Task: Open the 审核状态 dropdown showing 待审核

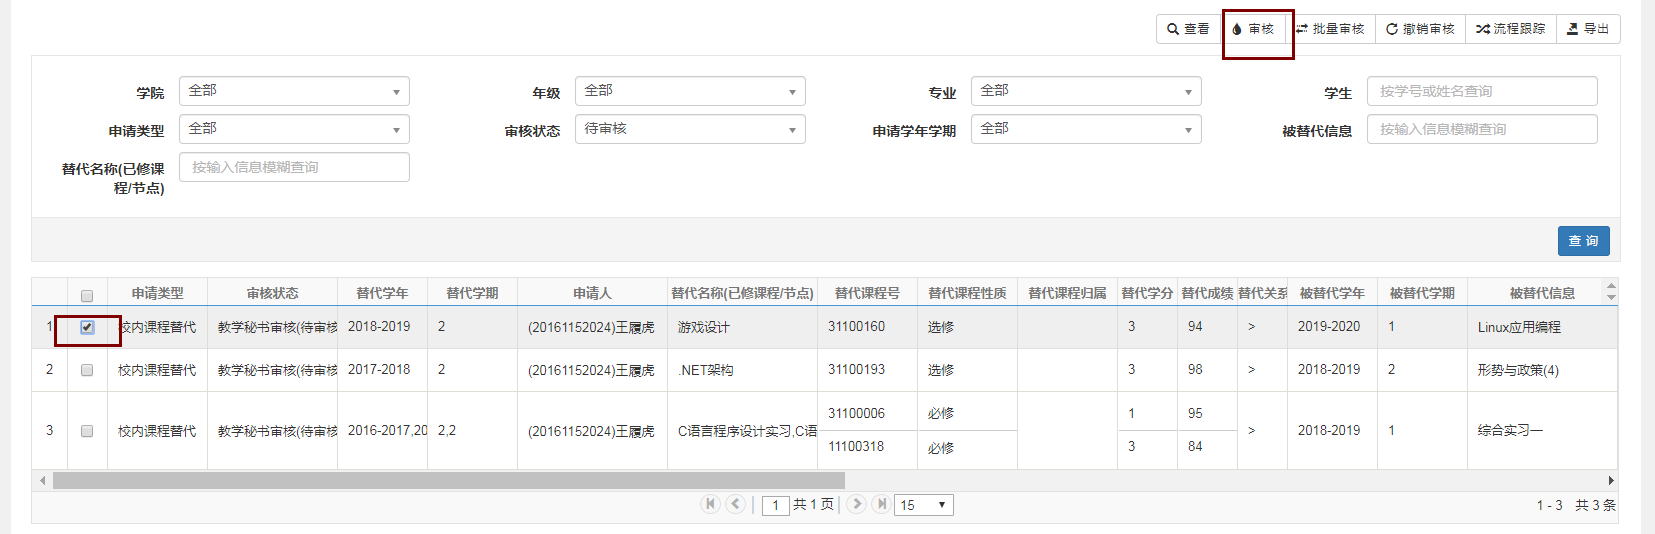Action: coord(690,129)
